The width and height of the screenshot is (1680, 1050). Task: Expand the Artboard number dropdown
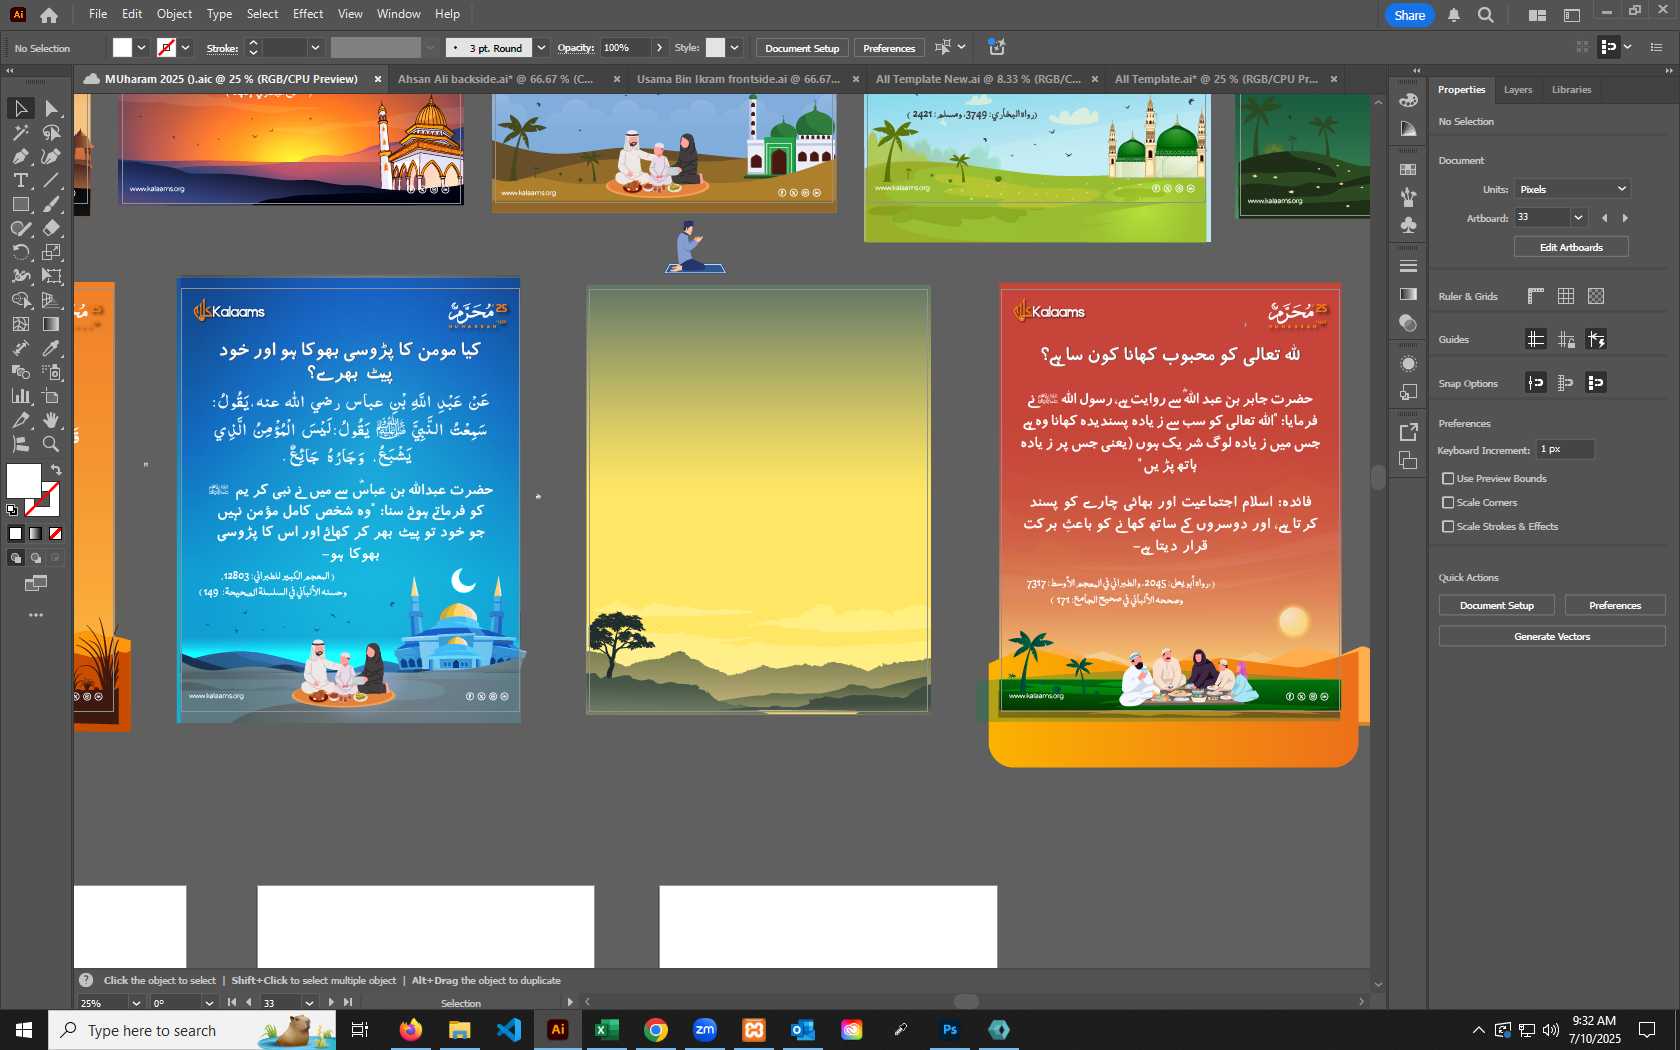(1578, 218)
